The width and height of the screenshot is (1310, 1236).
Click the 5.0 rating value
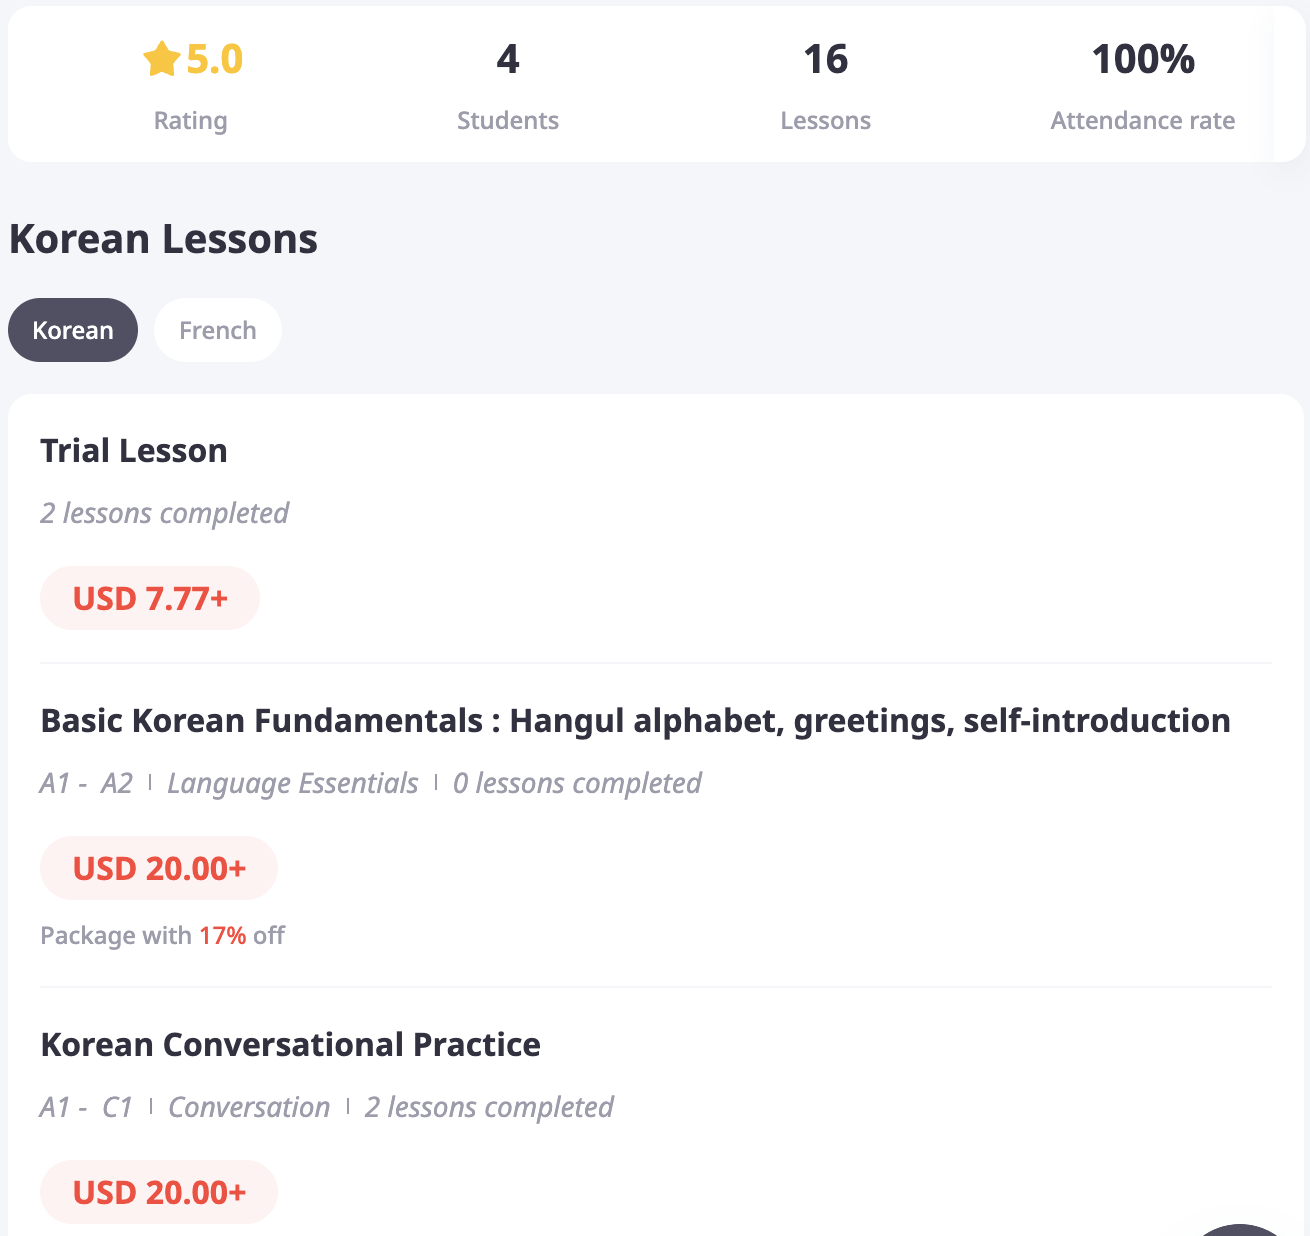[x=214, y=60]
